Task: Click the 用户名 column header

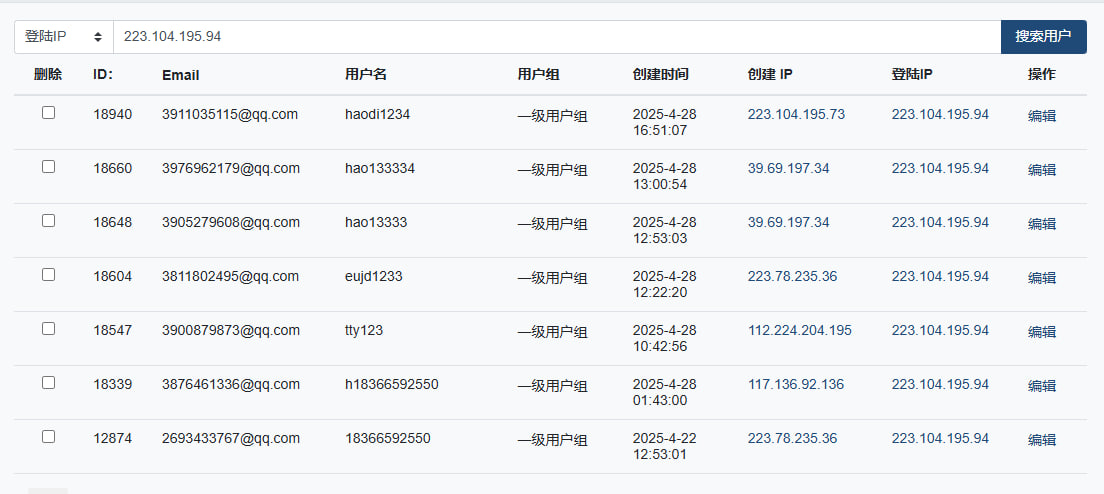Action: click(366, 75)
